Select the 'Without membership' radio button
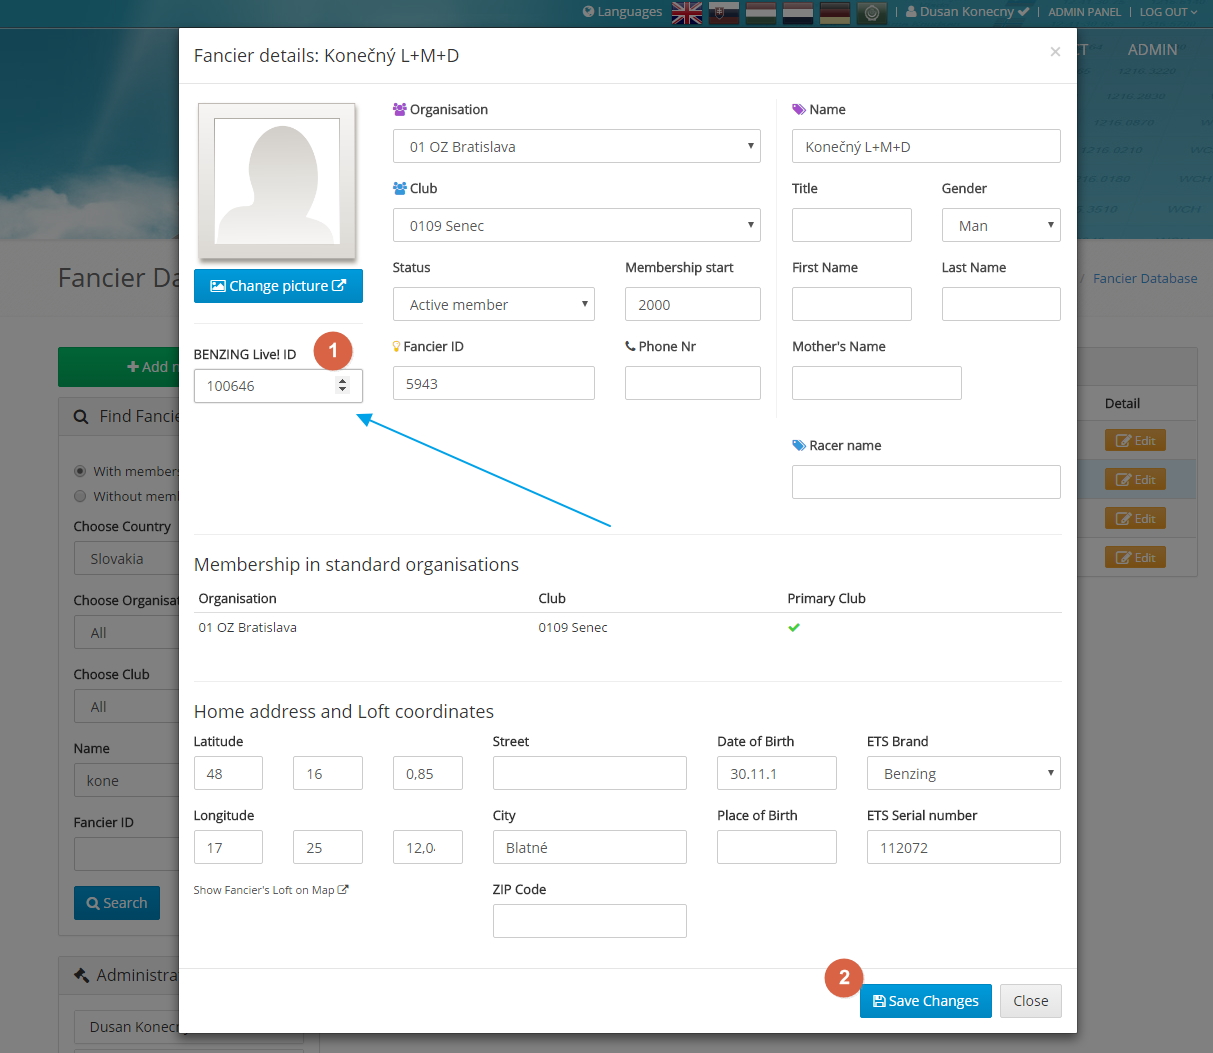Screen dimensions: 1213x1053 pyautogui.click(x=80, y=496)
